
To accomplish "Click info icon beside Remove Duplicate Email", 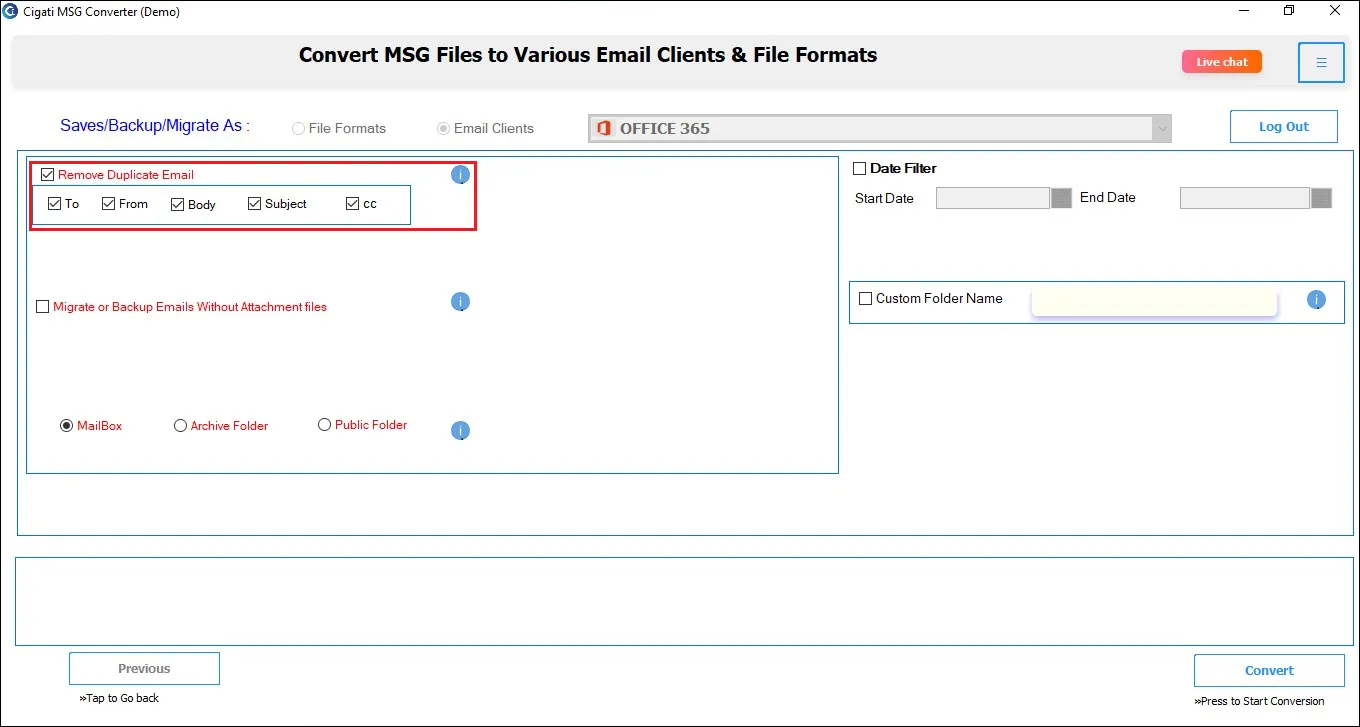I will pos(460,175).
